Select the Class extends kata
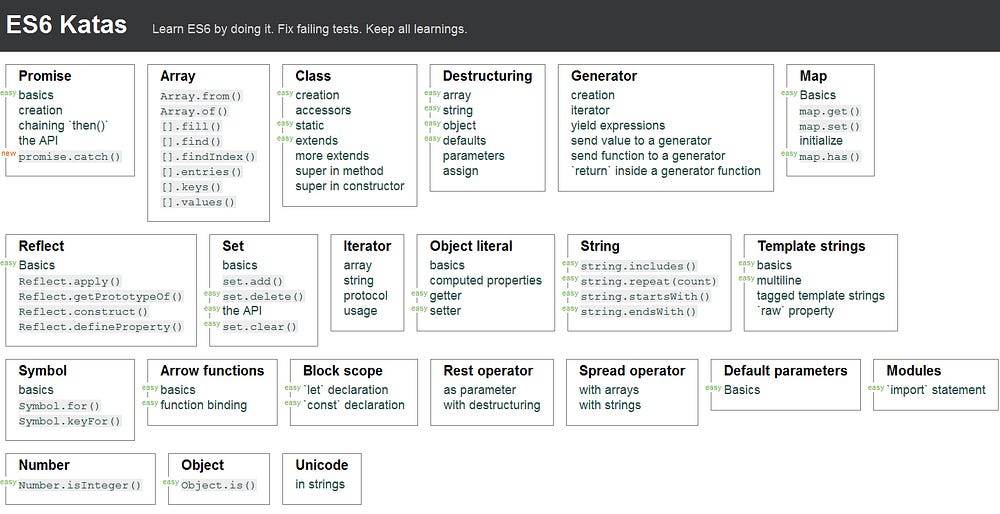Image resolution: width=1000 pixels, height=514 pixels. (316, 141)
